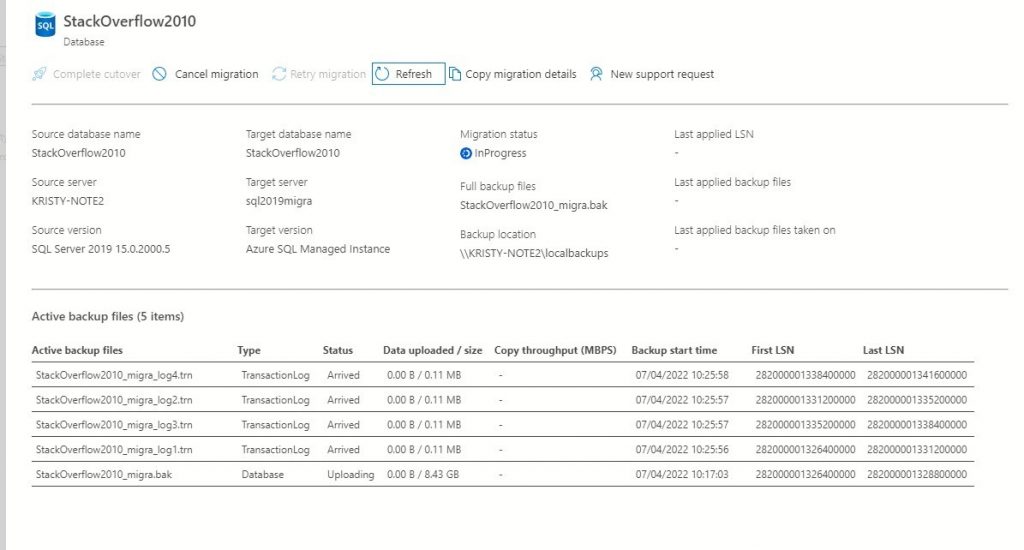Click the Copy migration details icon
Viewport: 1024px width, 550px height.
[455, 74]
